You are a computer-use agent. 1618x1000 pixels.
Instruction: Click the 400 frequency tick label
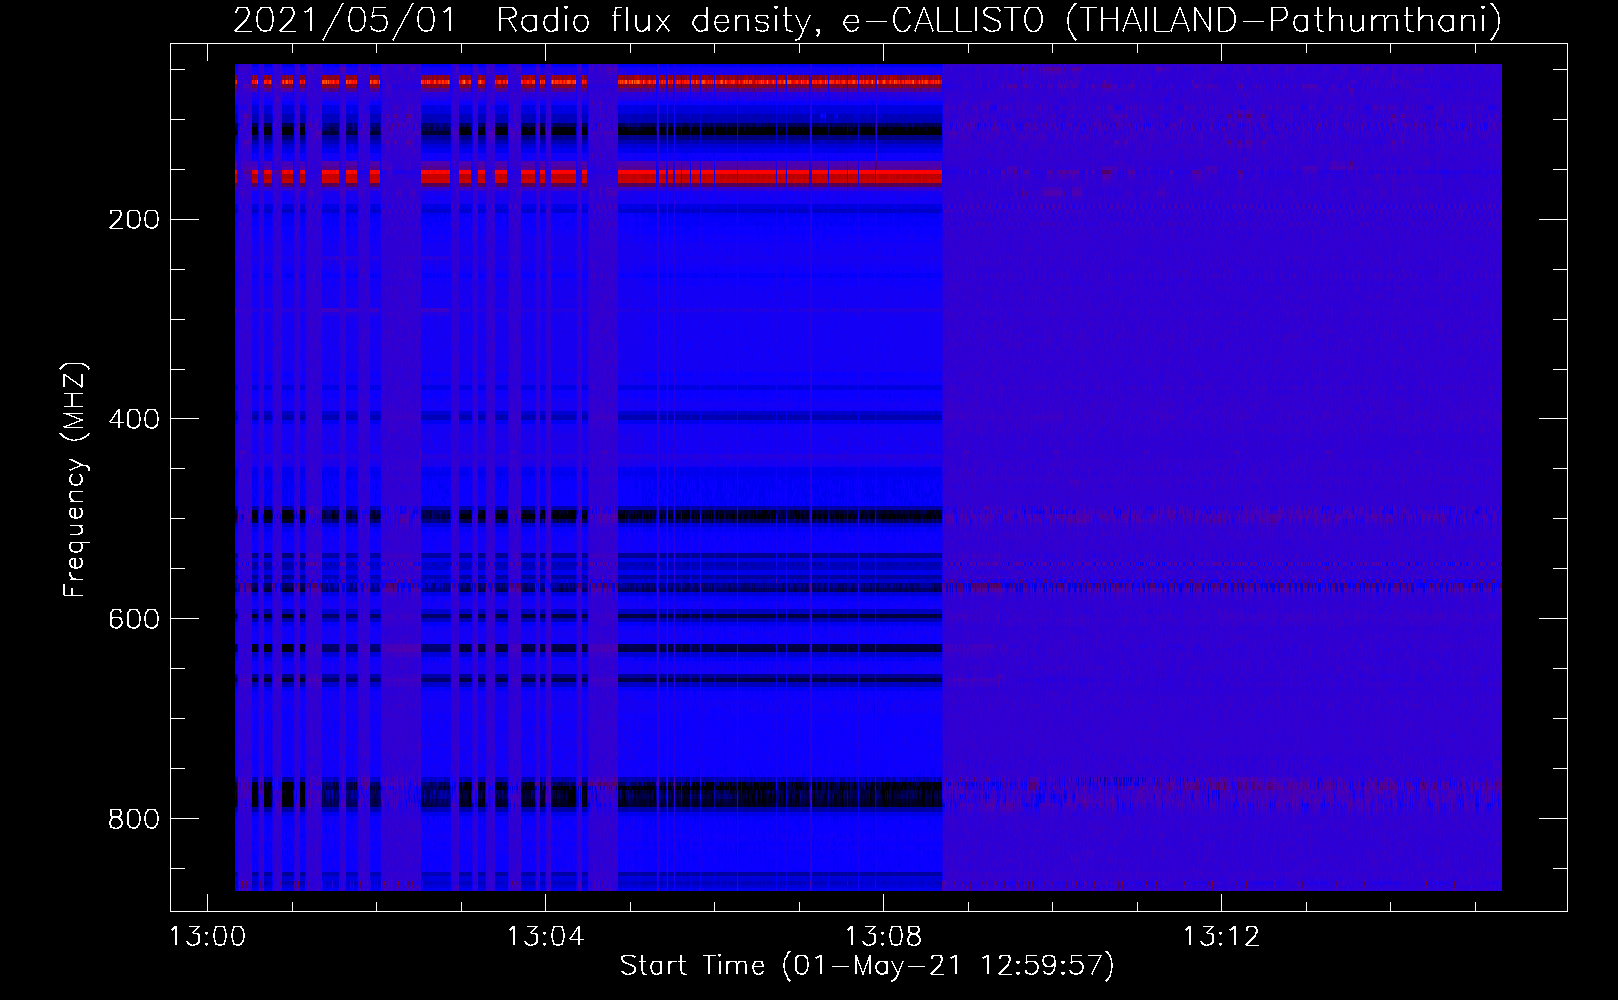(x=133, y=420)
